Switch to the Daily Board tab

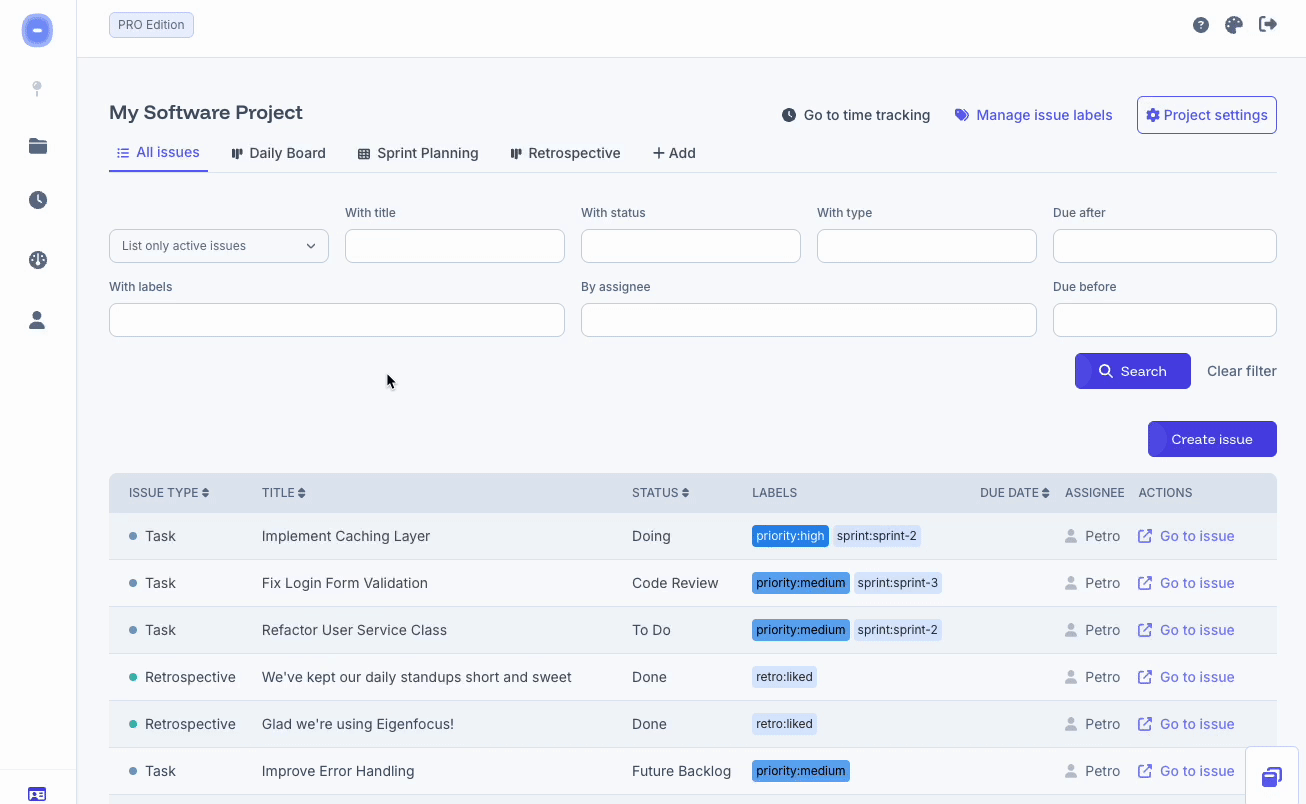(x=278, y=153)
